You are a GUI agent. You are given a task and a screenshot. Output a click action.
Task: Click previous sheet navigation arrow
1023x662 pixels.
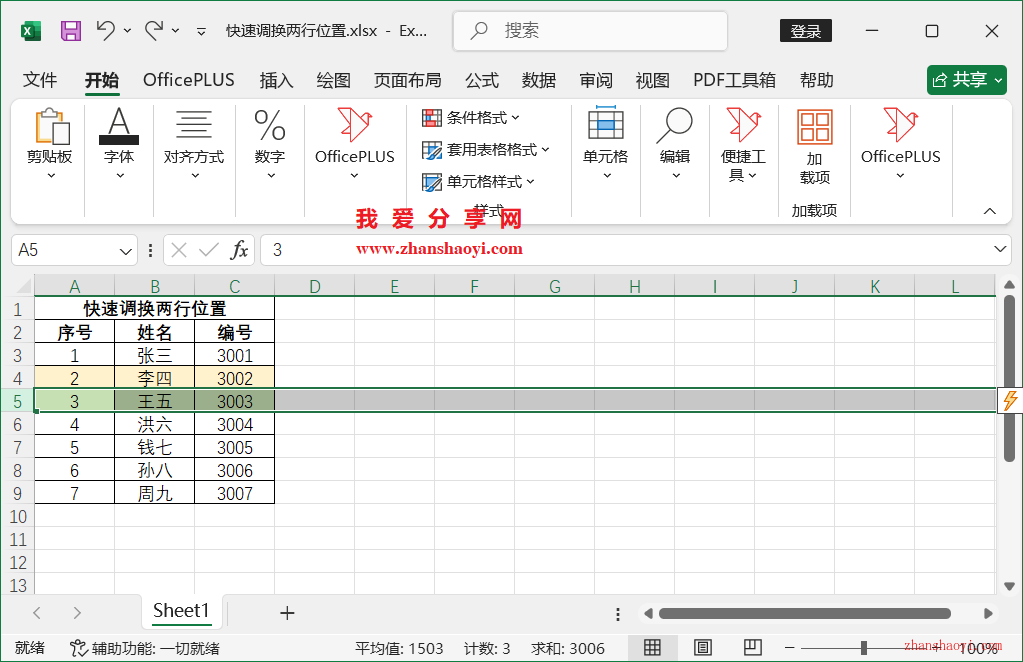point(37,613)
